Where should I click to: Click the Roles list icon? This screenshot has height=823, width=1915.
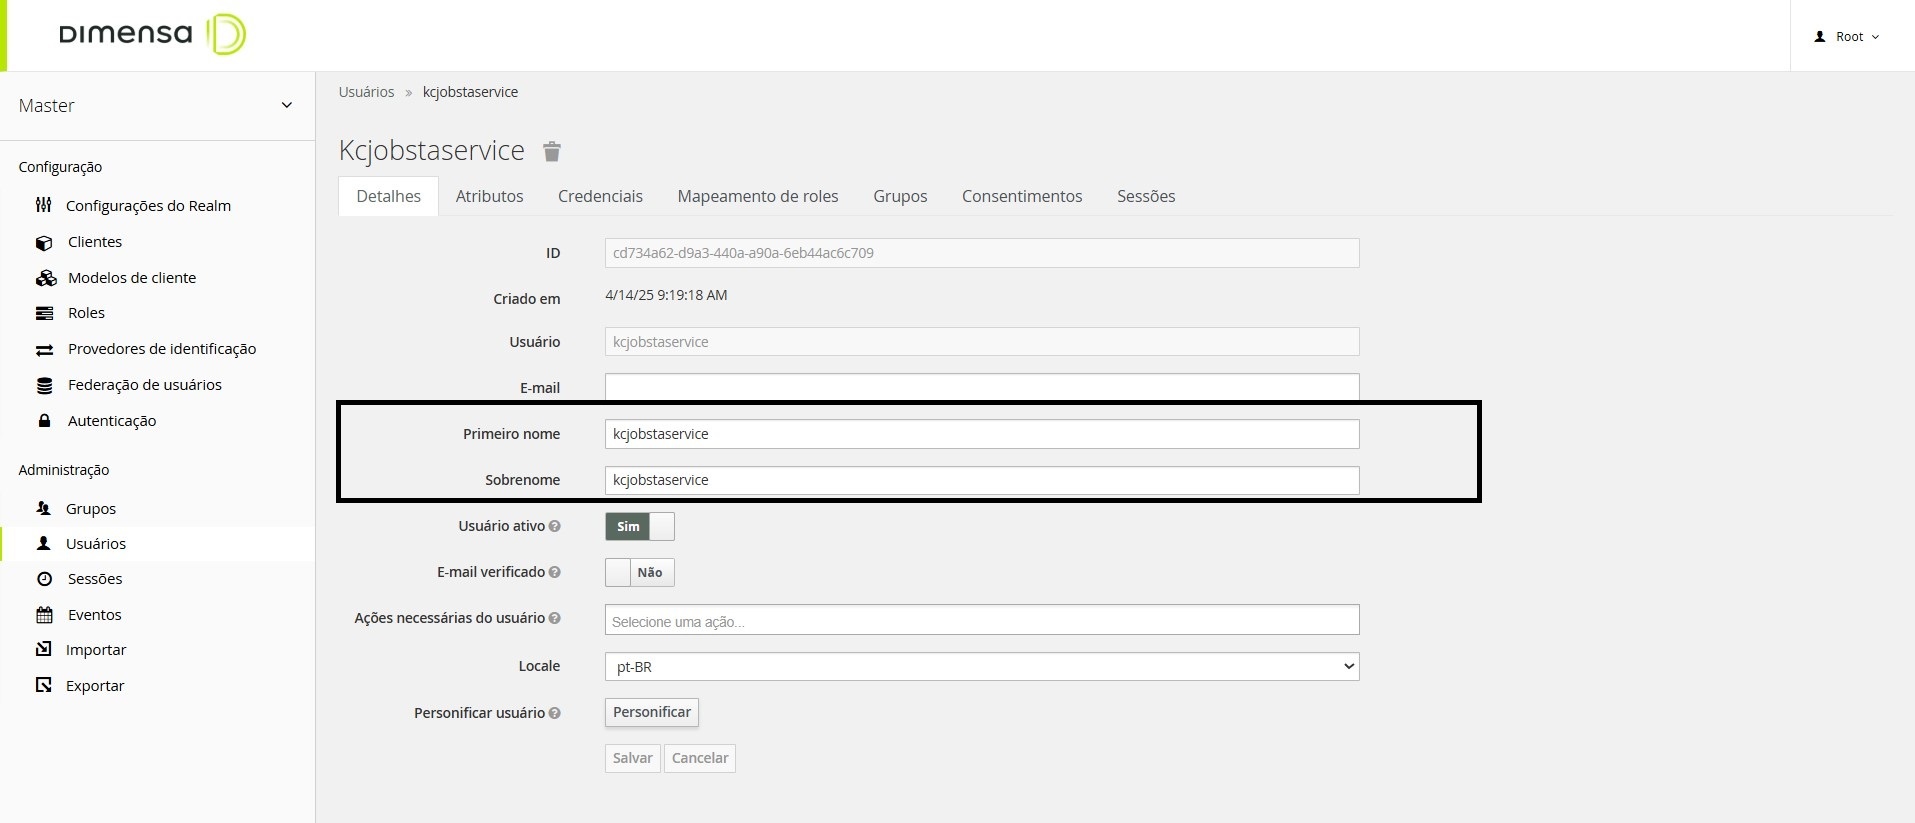coord(44,313)
